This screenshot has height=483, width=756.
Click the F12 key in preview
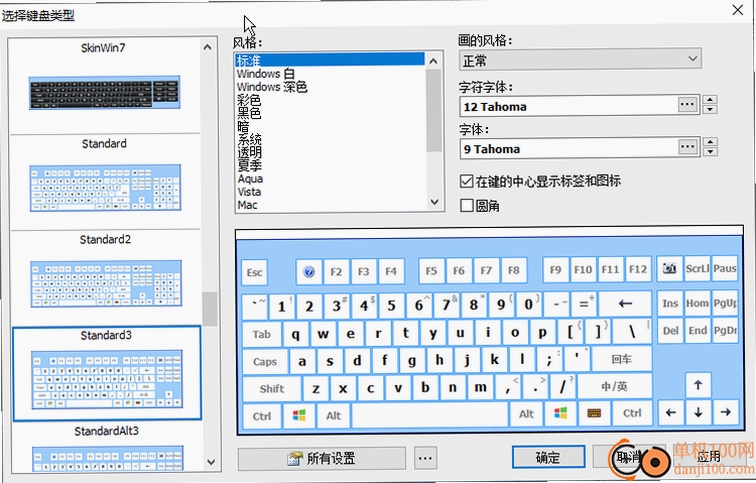tap(637, 269)
